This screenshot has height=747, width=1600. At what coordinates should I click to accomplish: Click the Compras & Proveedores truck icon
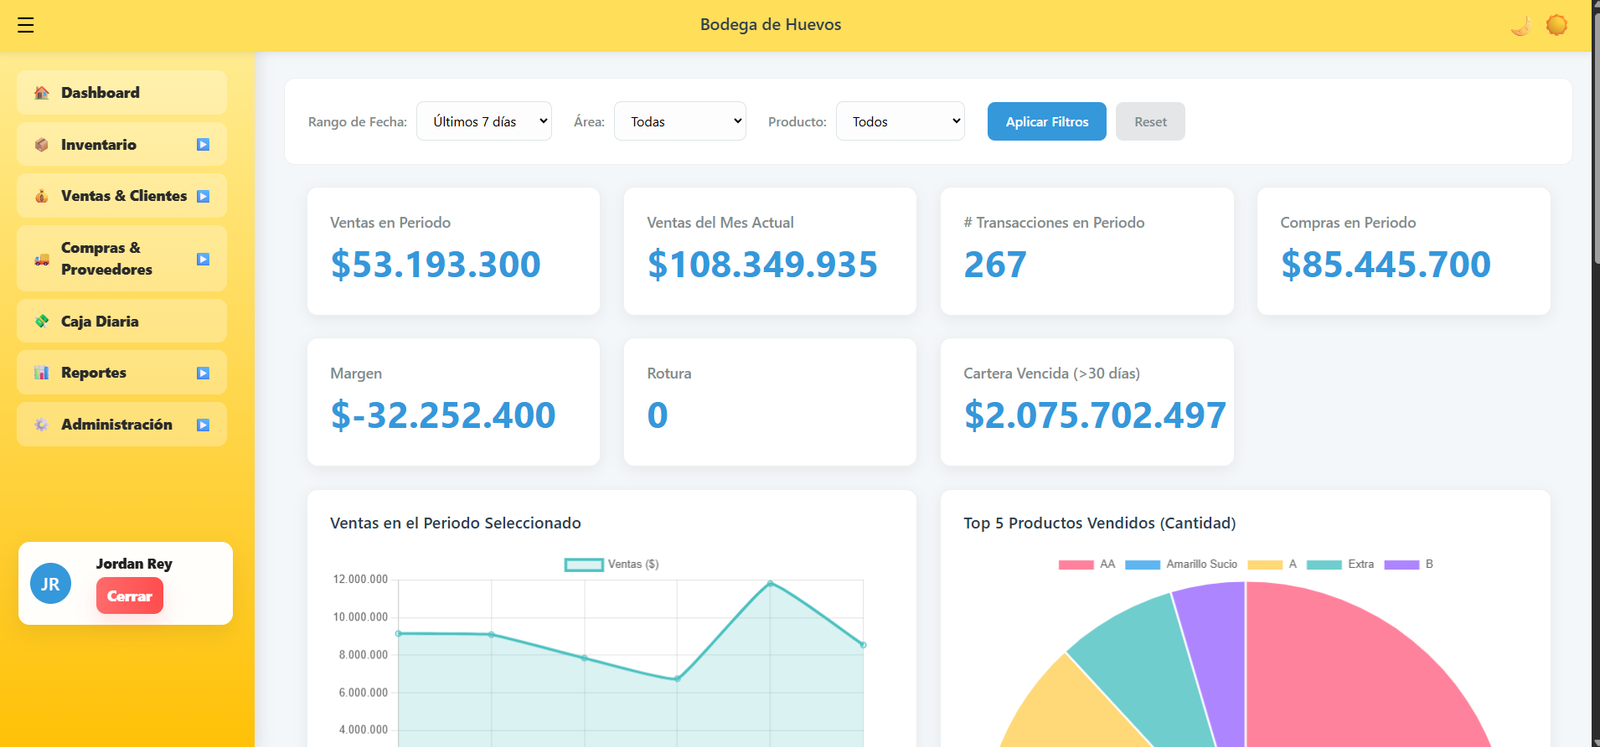(42, 259)
